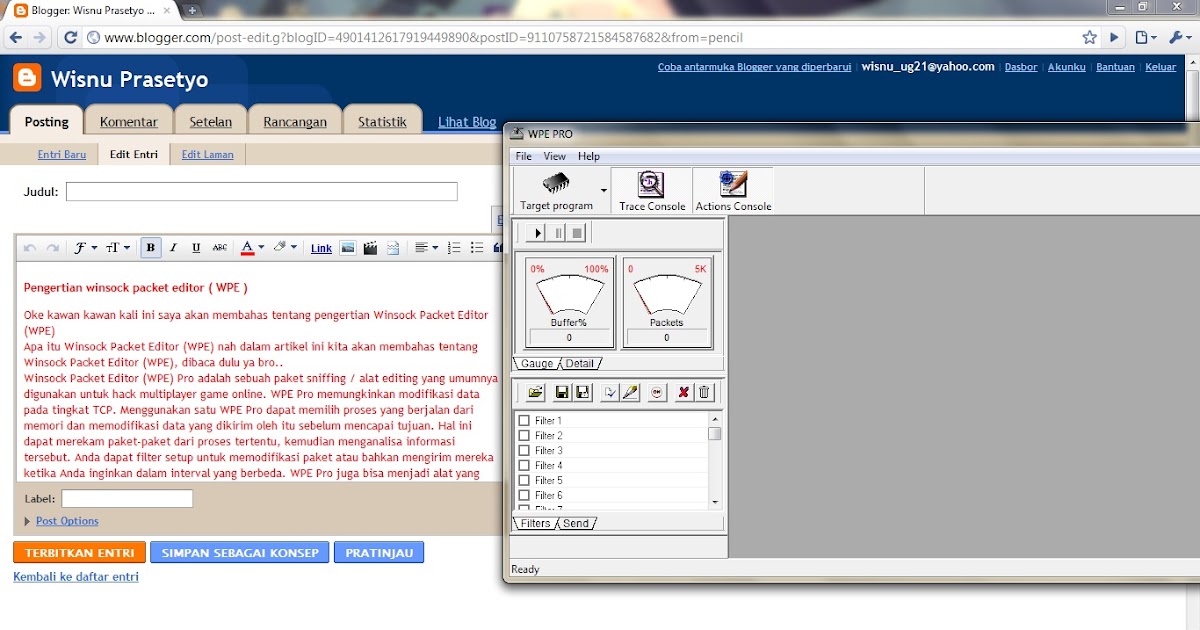Viewport: 1200px width, 630px height.
Task: Pause packet logging in WPE PRO
Action: (x=557, y=232)
